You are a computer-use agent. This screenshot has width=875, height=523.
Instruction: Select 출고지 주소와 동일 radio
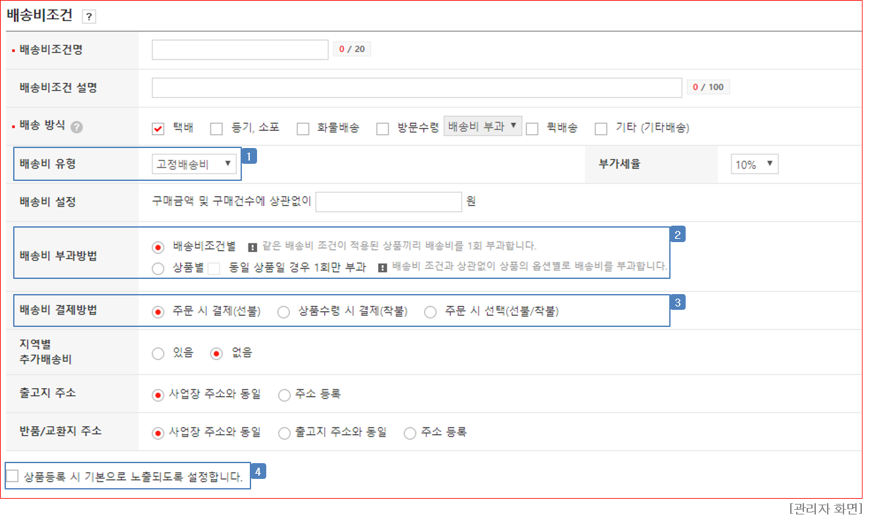(x=284, y=433)
